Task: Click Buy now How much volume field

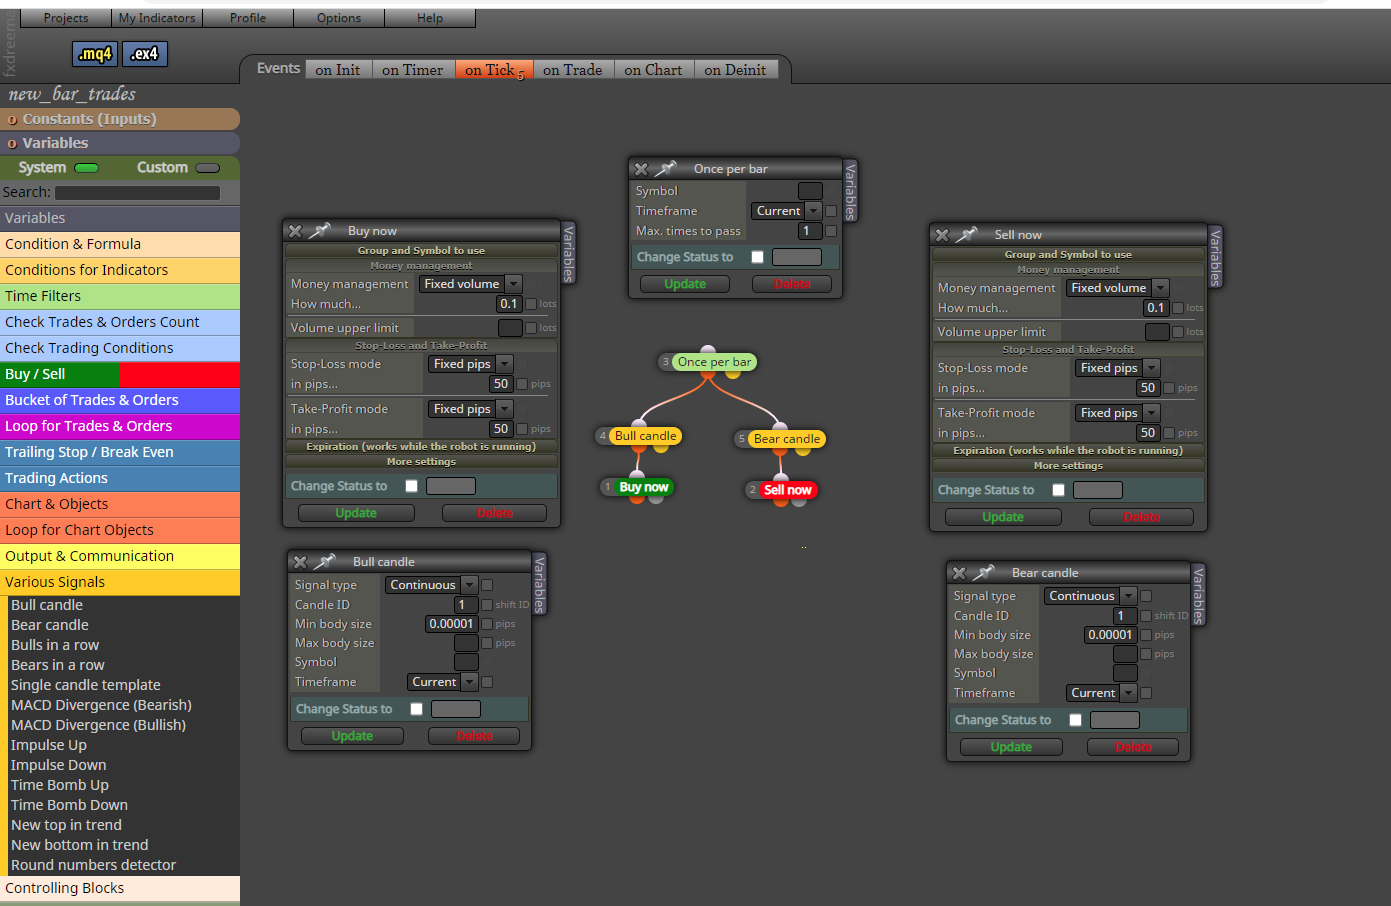Action: click(x=509, y=304)
